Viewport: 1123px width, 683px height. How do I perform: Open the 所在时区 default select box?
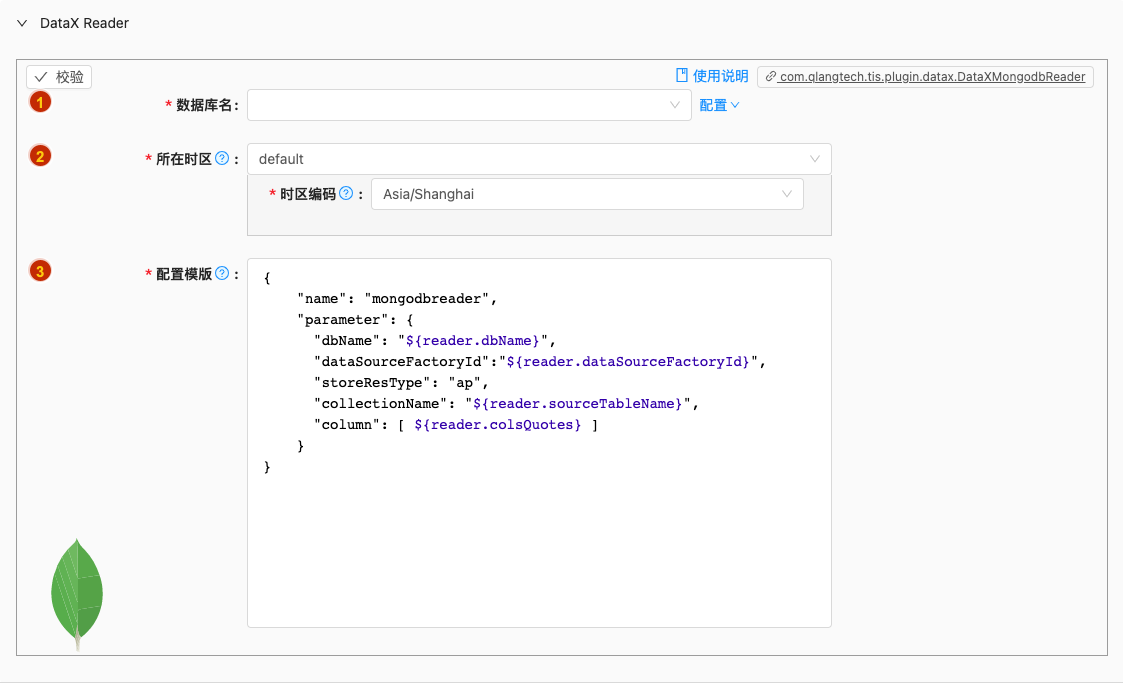click(539, 159)
